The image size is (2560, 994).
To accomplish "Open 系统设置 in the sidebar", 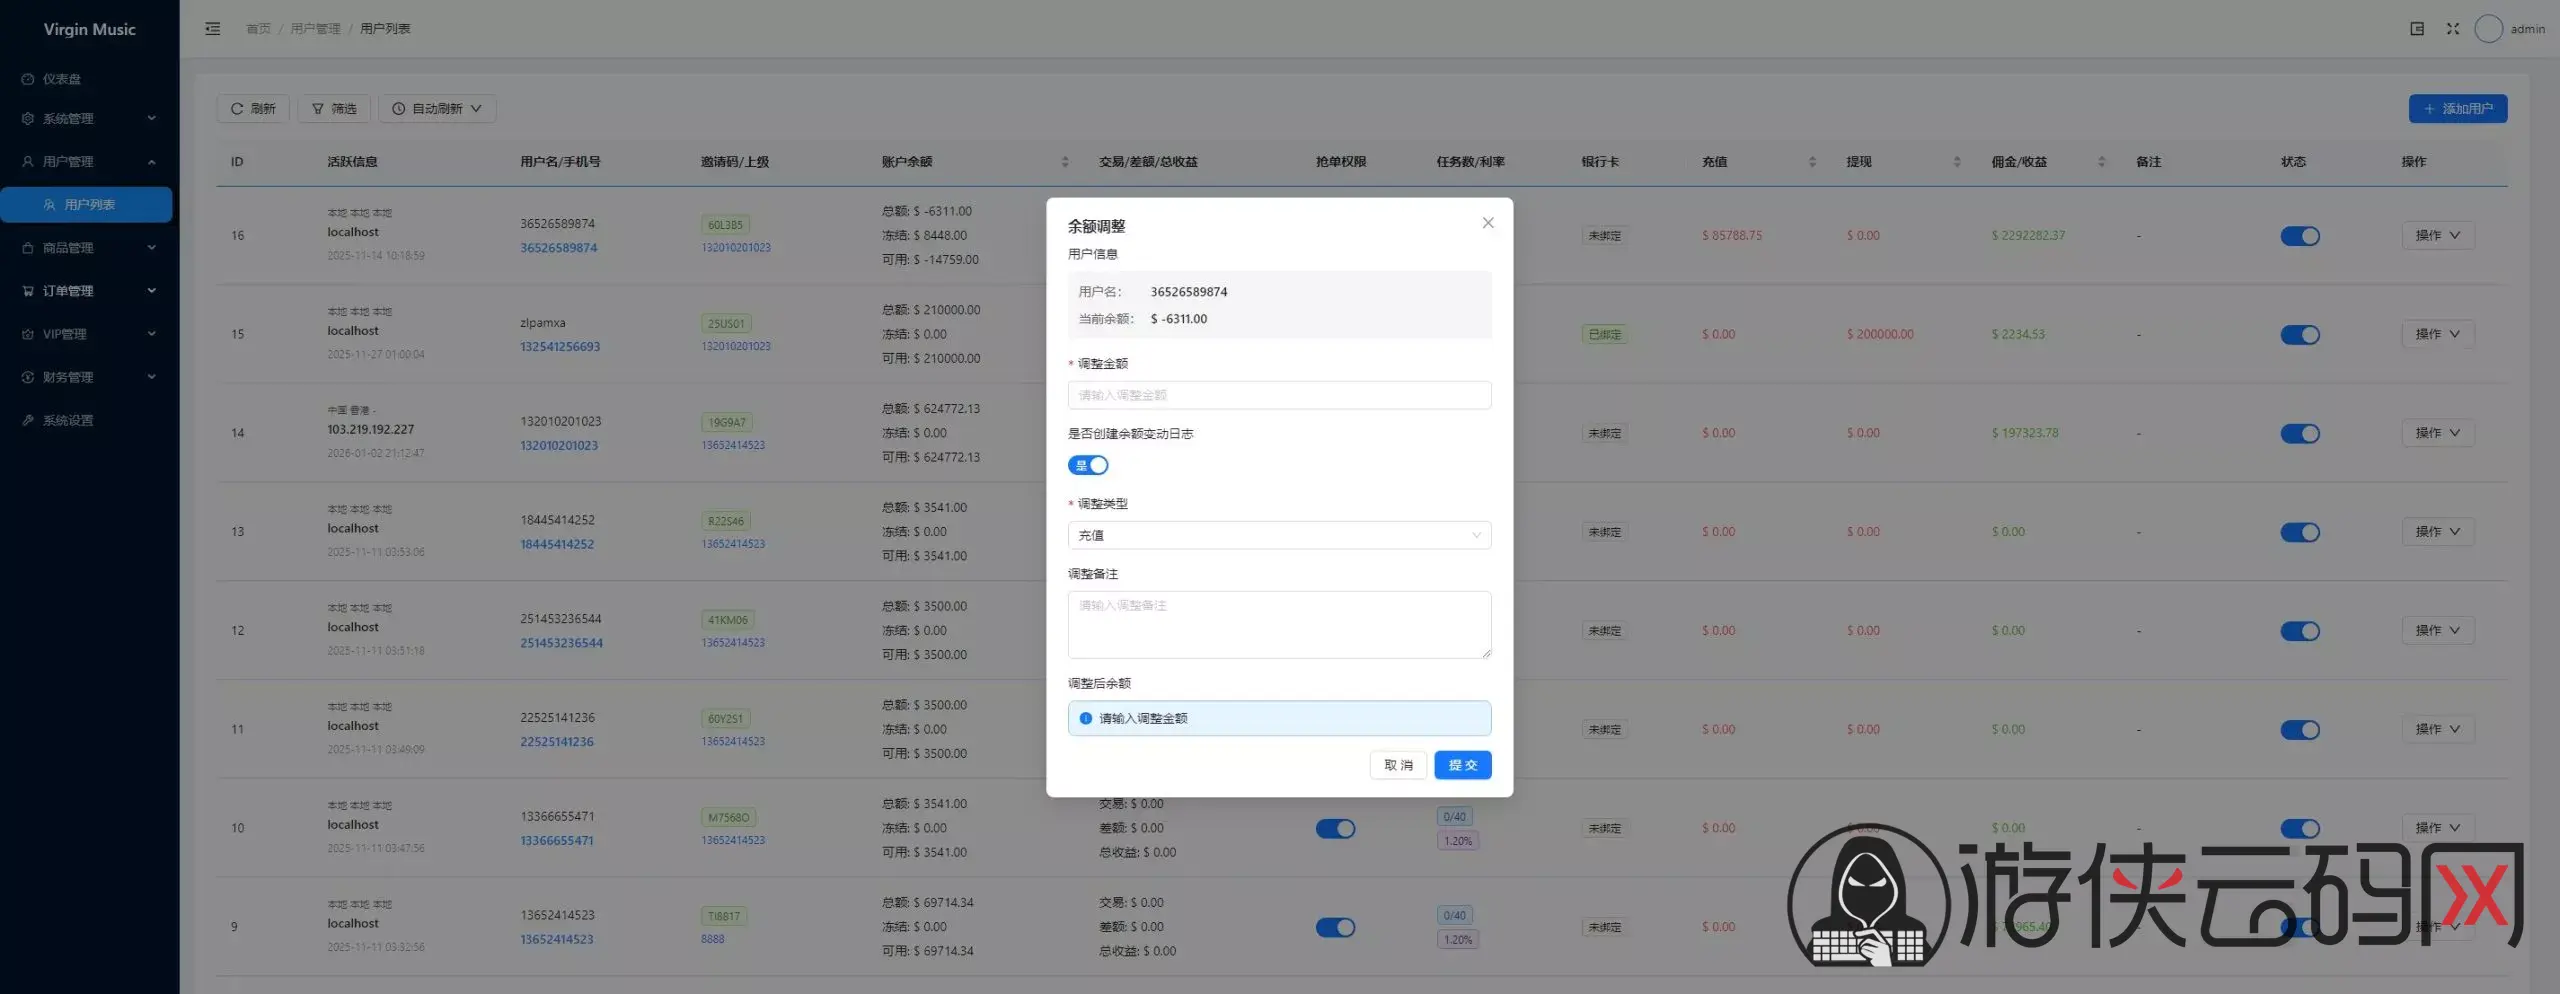I will [68, 421].
